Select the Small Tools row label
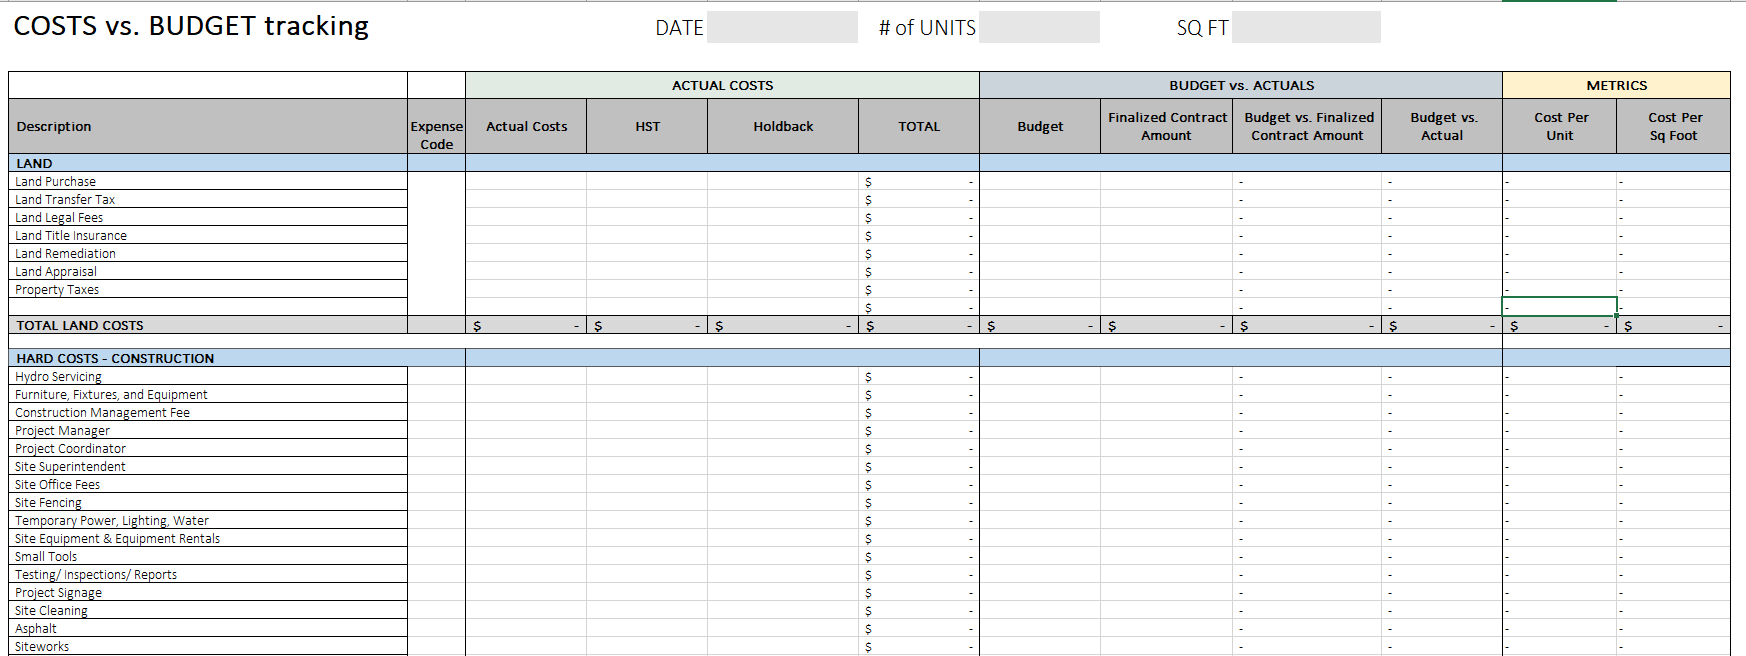Image resolution: width=1746 pixels, height=656 pixels. tap(46, 556)
